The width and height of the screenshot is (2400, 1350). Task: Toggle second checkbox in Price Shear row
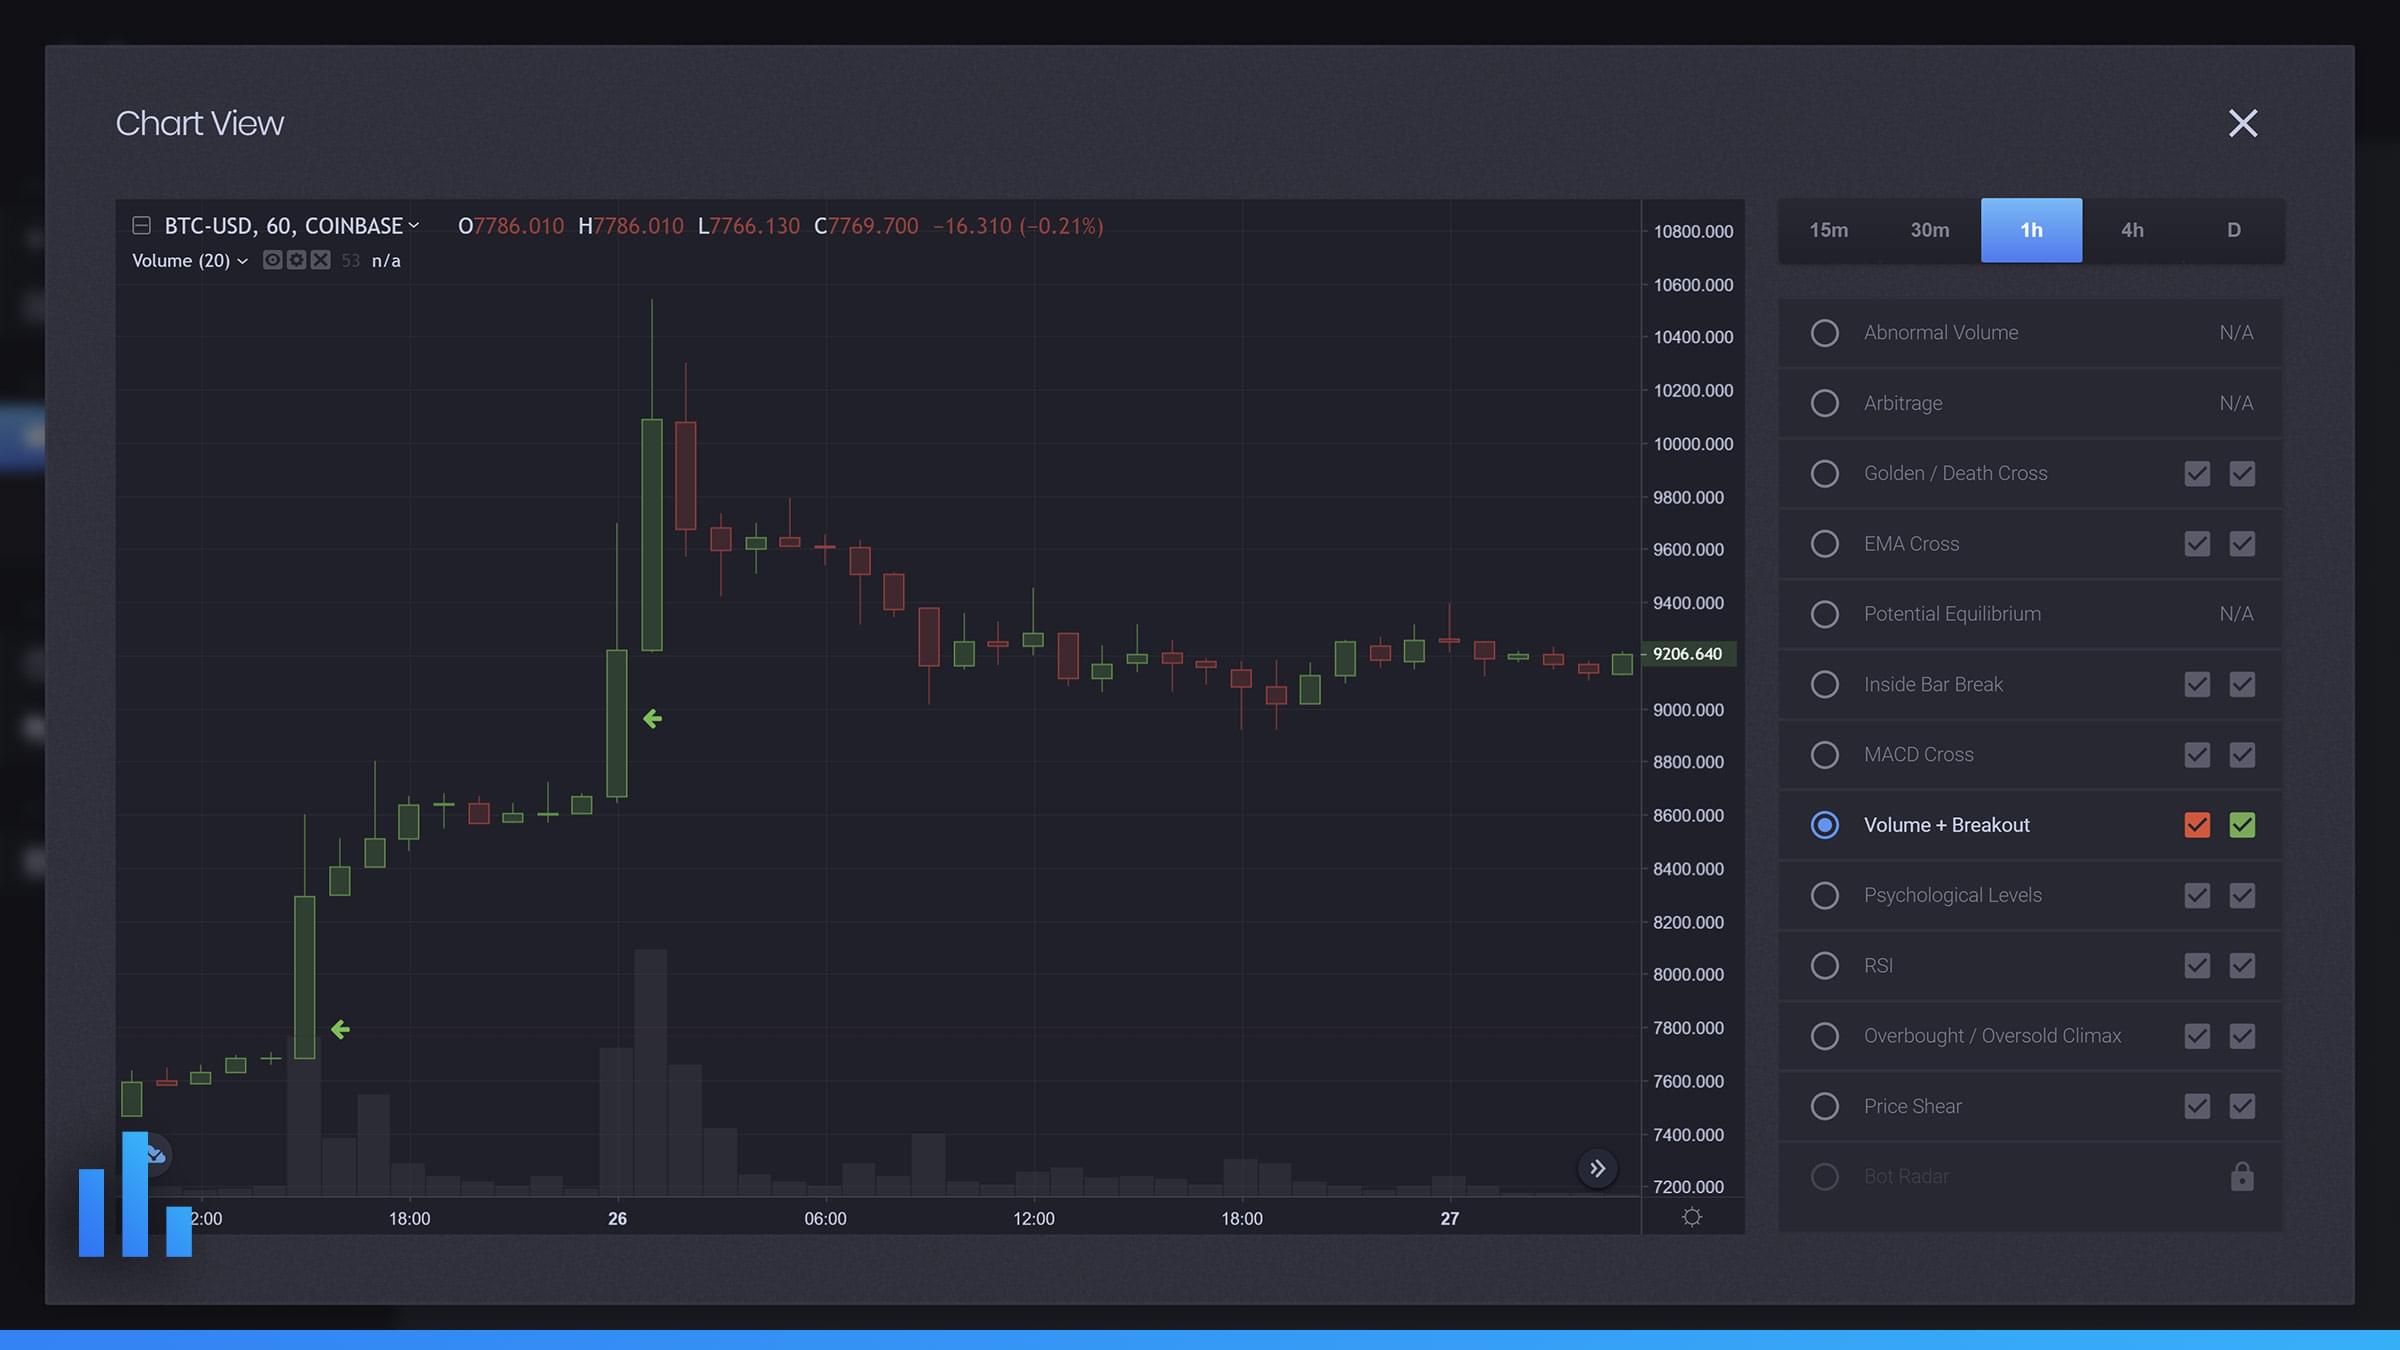[2242, 1106]
